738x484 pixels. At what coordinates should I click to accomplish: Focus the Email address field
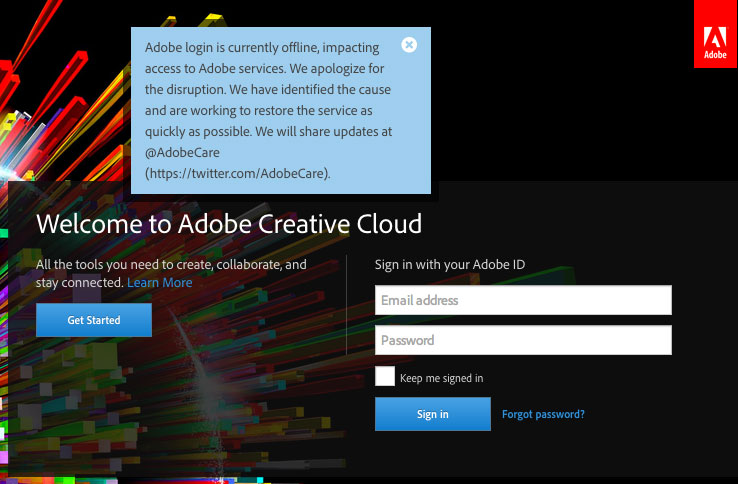coord(523,300)
